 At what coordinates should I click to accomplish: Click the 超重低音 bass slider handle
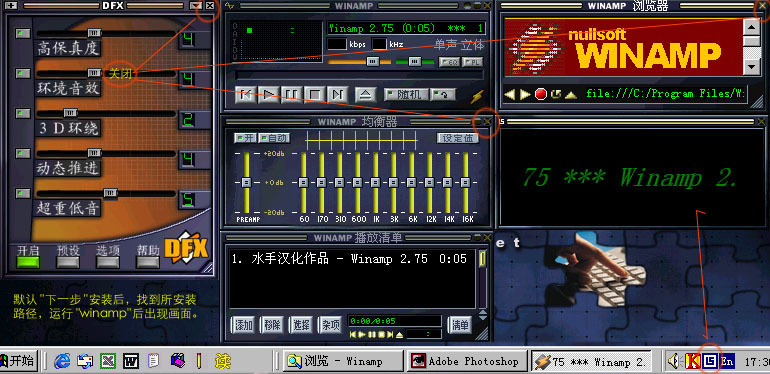tap(110, 193)
